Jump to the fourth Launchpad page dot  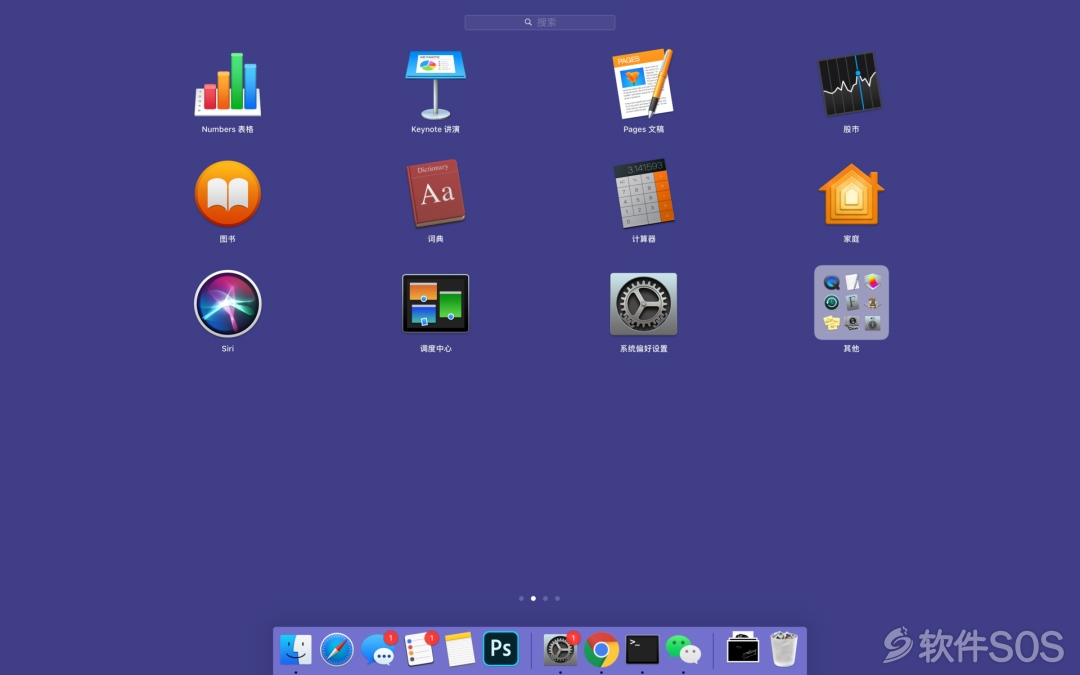pyautogui.click(x=557, y=599)
